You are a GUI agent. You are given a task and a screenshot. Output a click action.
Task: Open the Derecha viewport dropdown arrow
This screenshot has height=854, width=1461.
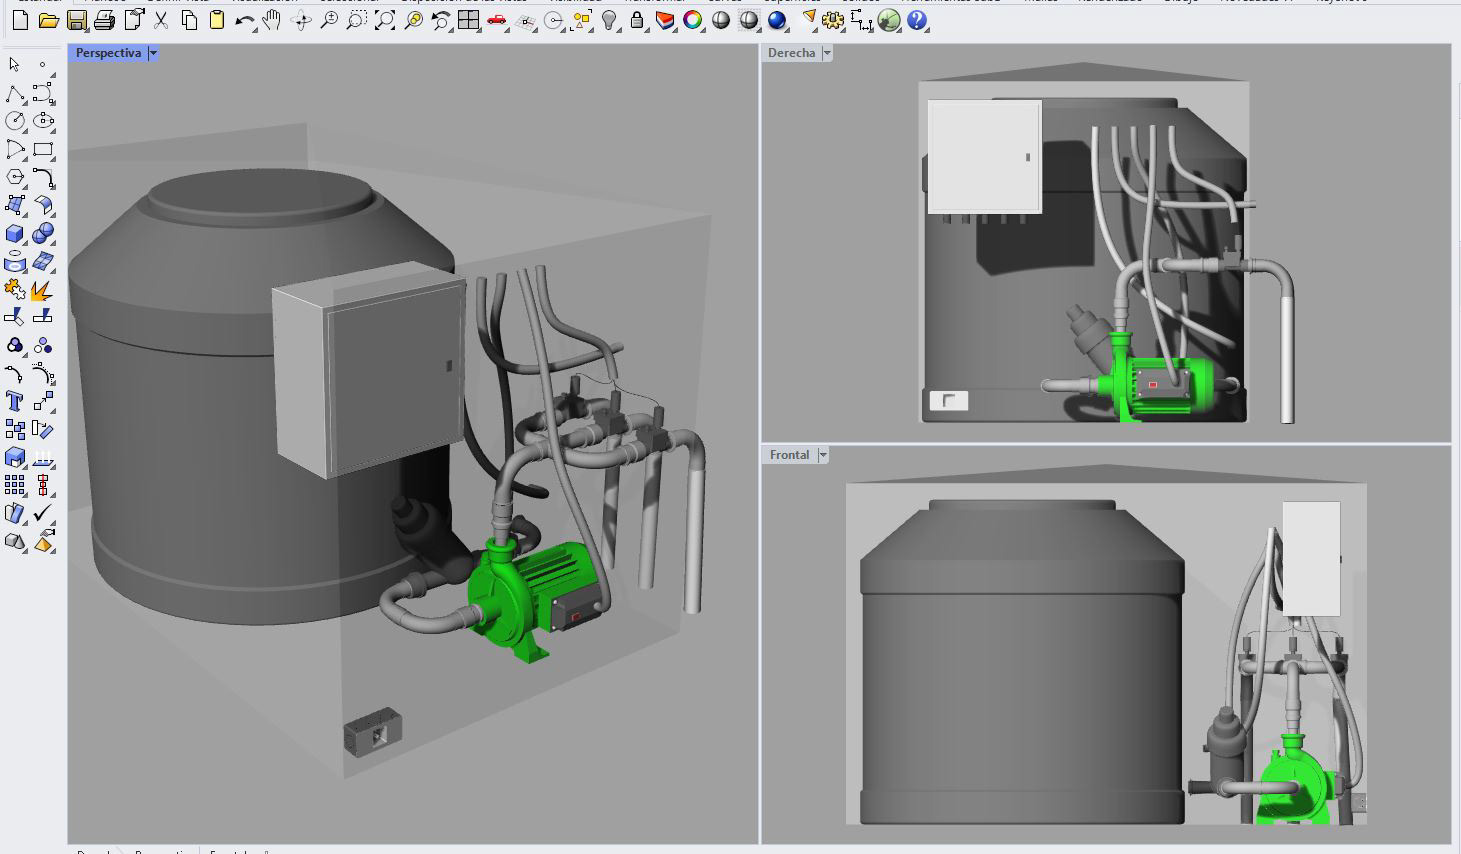tap(827, 53)
